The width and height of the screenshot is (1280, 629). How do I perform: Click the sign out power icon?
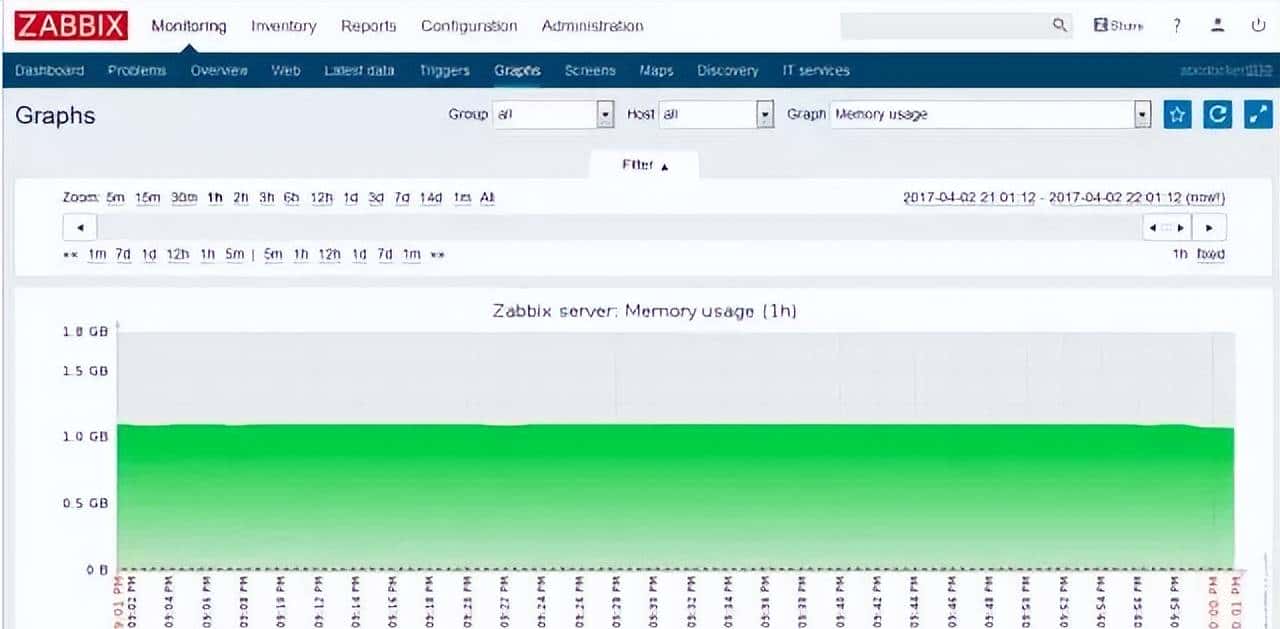coord(1258,26)
